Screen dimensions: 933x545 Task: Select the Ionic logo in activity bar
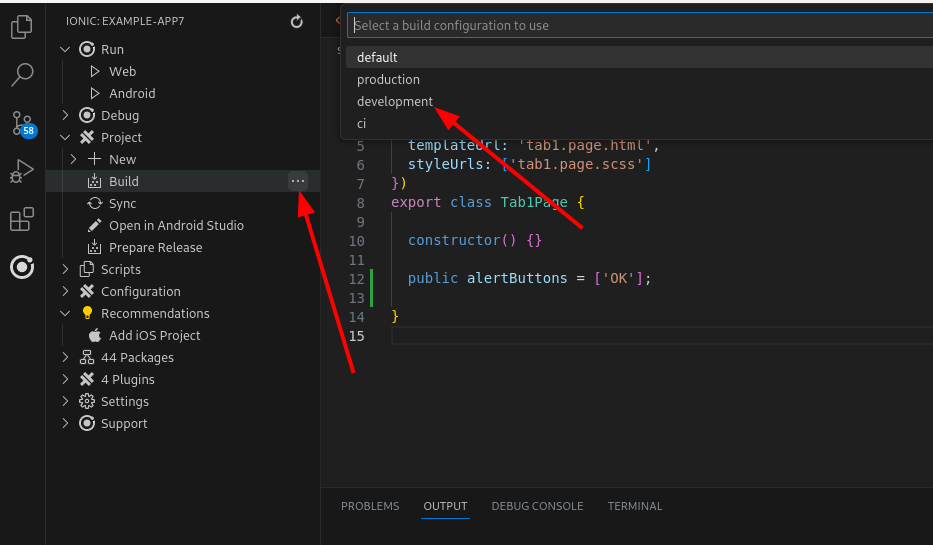pyautogui.click(x=21, y=267)
